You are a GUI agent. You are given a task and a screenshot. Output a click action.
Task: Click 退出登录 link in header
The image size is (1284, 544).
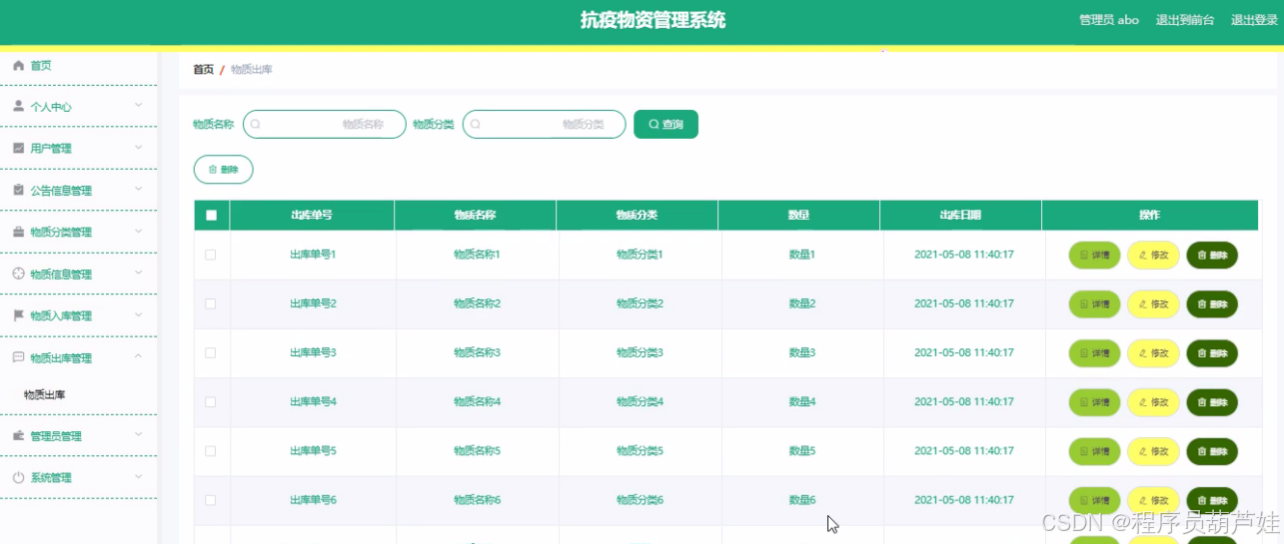pyautogui.click(x=1253, y=20)
